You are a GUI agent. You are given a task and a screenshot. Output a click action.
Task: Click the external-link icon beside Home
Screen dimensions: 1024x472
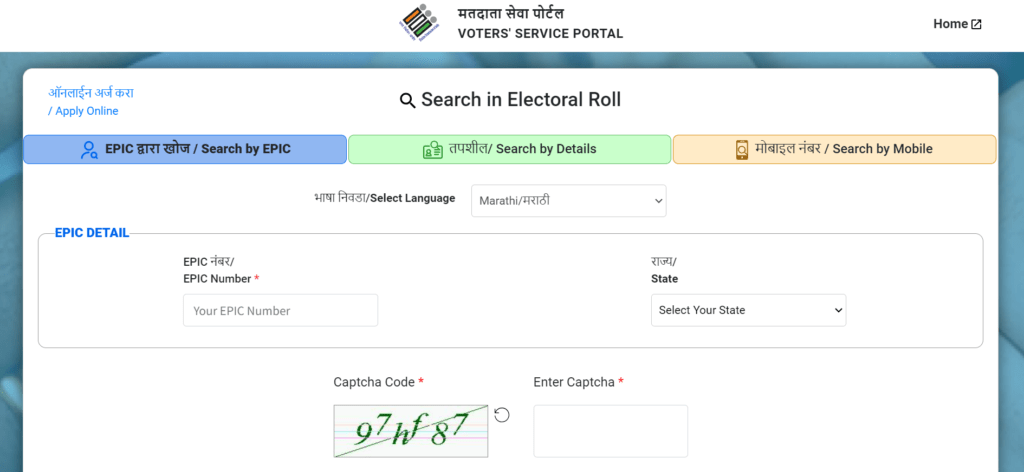click(976, 24)
